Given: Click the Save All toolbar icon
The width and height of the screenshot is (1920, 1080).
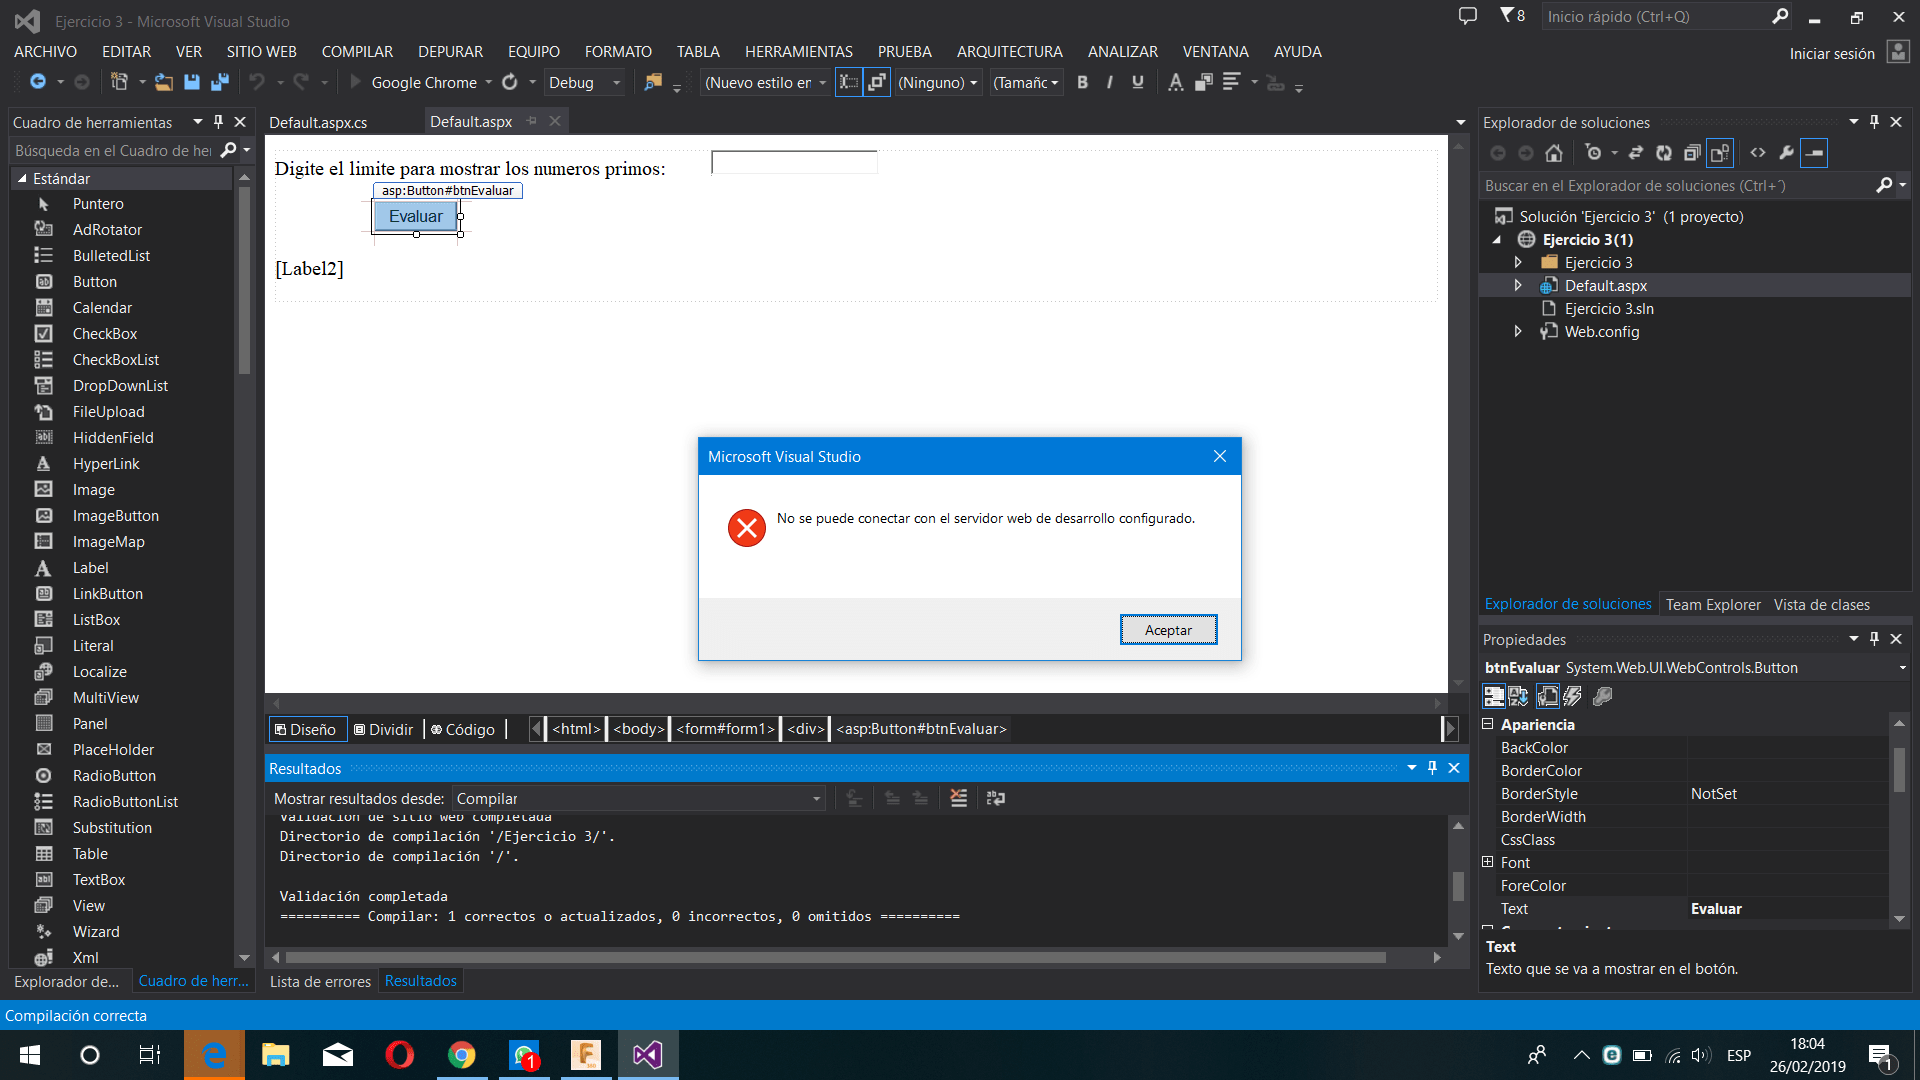Looking at the screenshot, I should 220,82.
